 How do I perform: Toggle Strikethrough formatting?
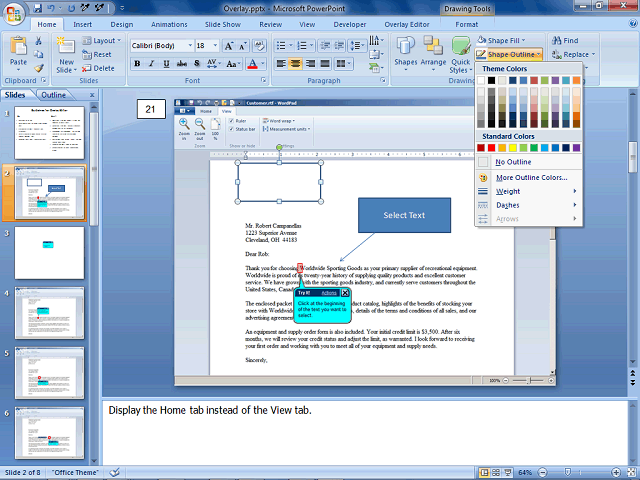tap(182, 63)
